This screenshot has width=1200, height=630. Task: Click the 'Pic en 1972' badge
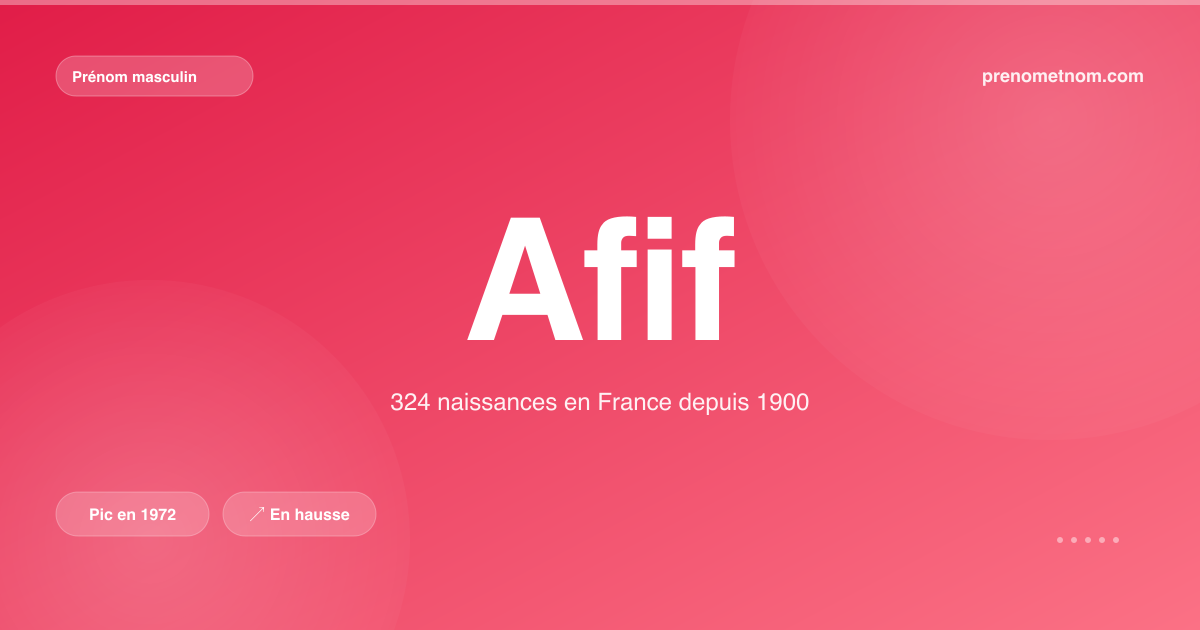(132, 514)
